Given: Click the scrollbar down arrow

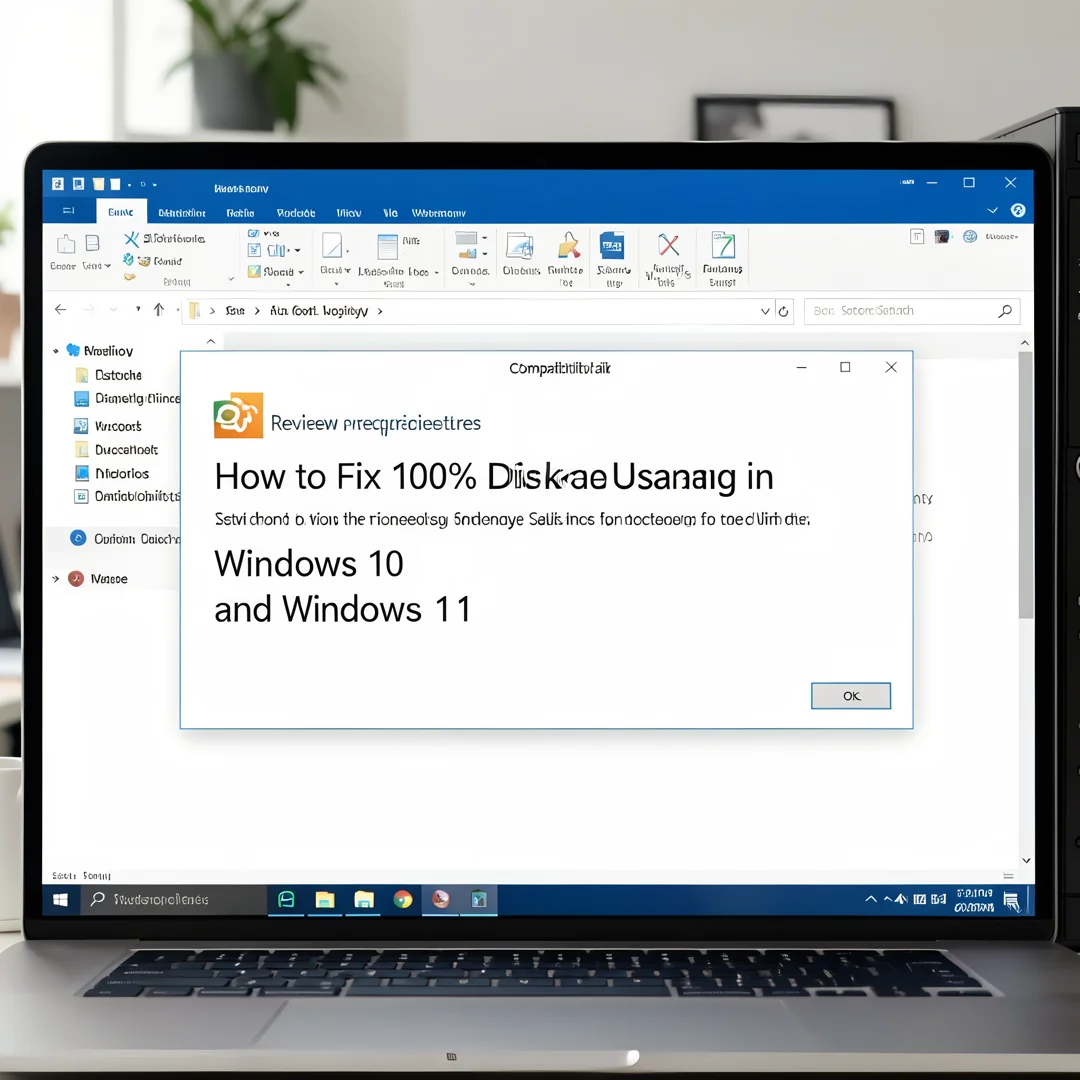Looking at the screenshot, I should 1026,860.
